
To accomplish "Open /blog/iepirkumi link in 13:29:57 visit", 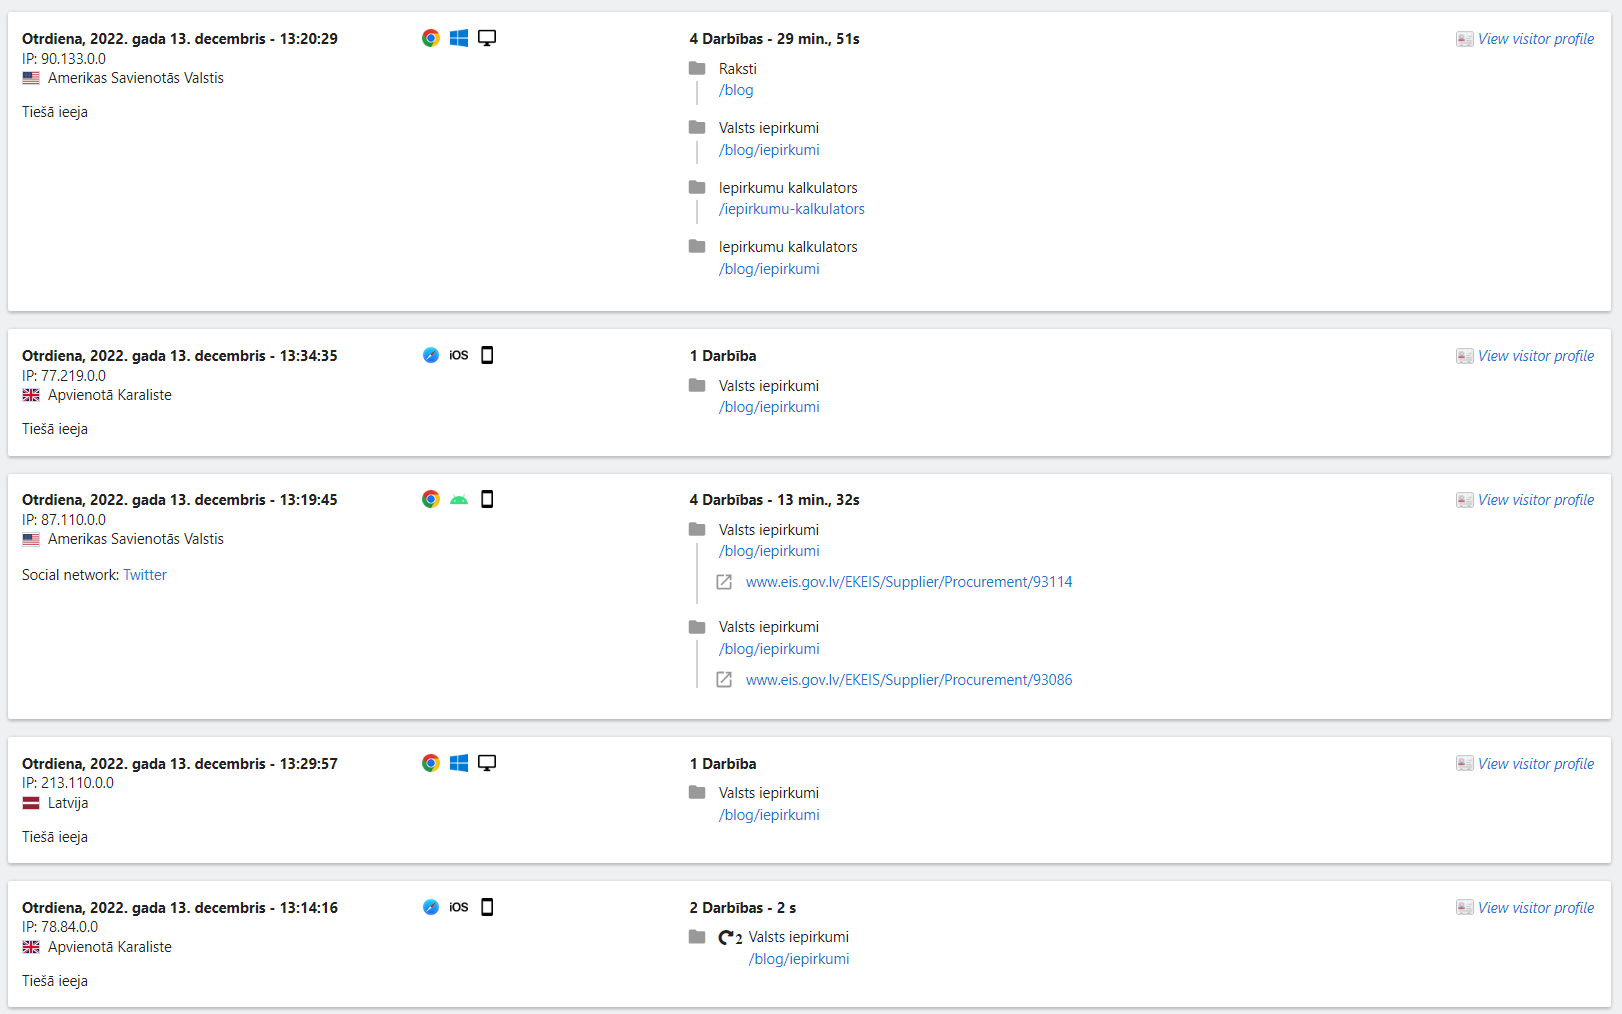I will 769,815.
